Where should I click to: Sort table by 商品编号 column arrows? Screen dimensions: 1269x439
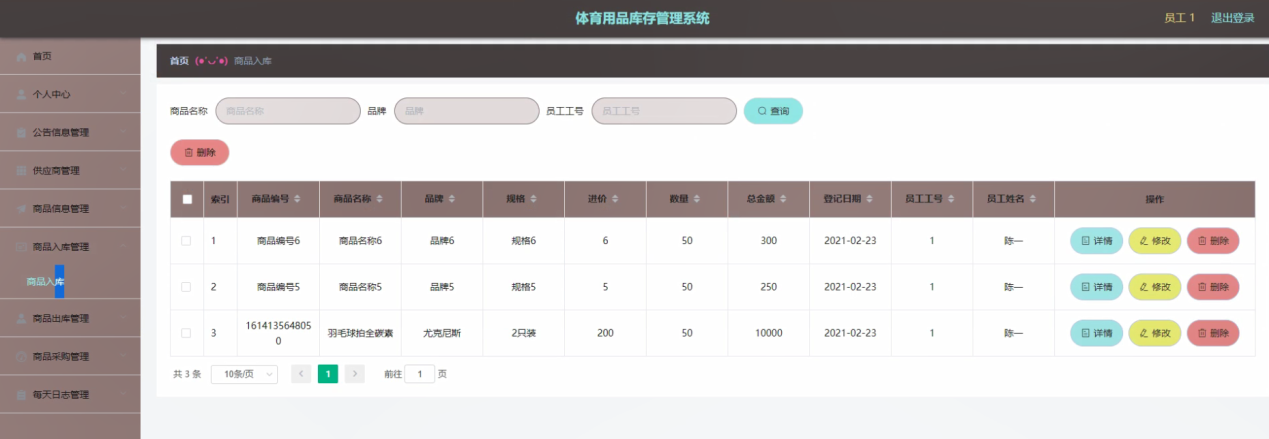296,199
